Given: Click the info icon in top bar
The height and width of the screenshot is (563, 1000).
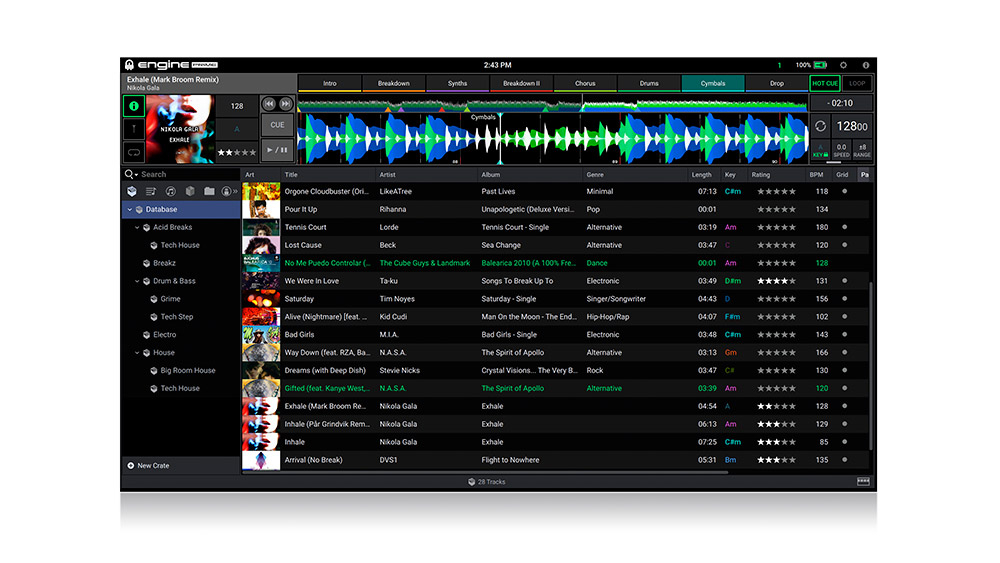Looking at the screenshot, I should click(865, 65).
